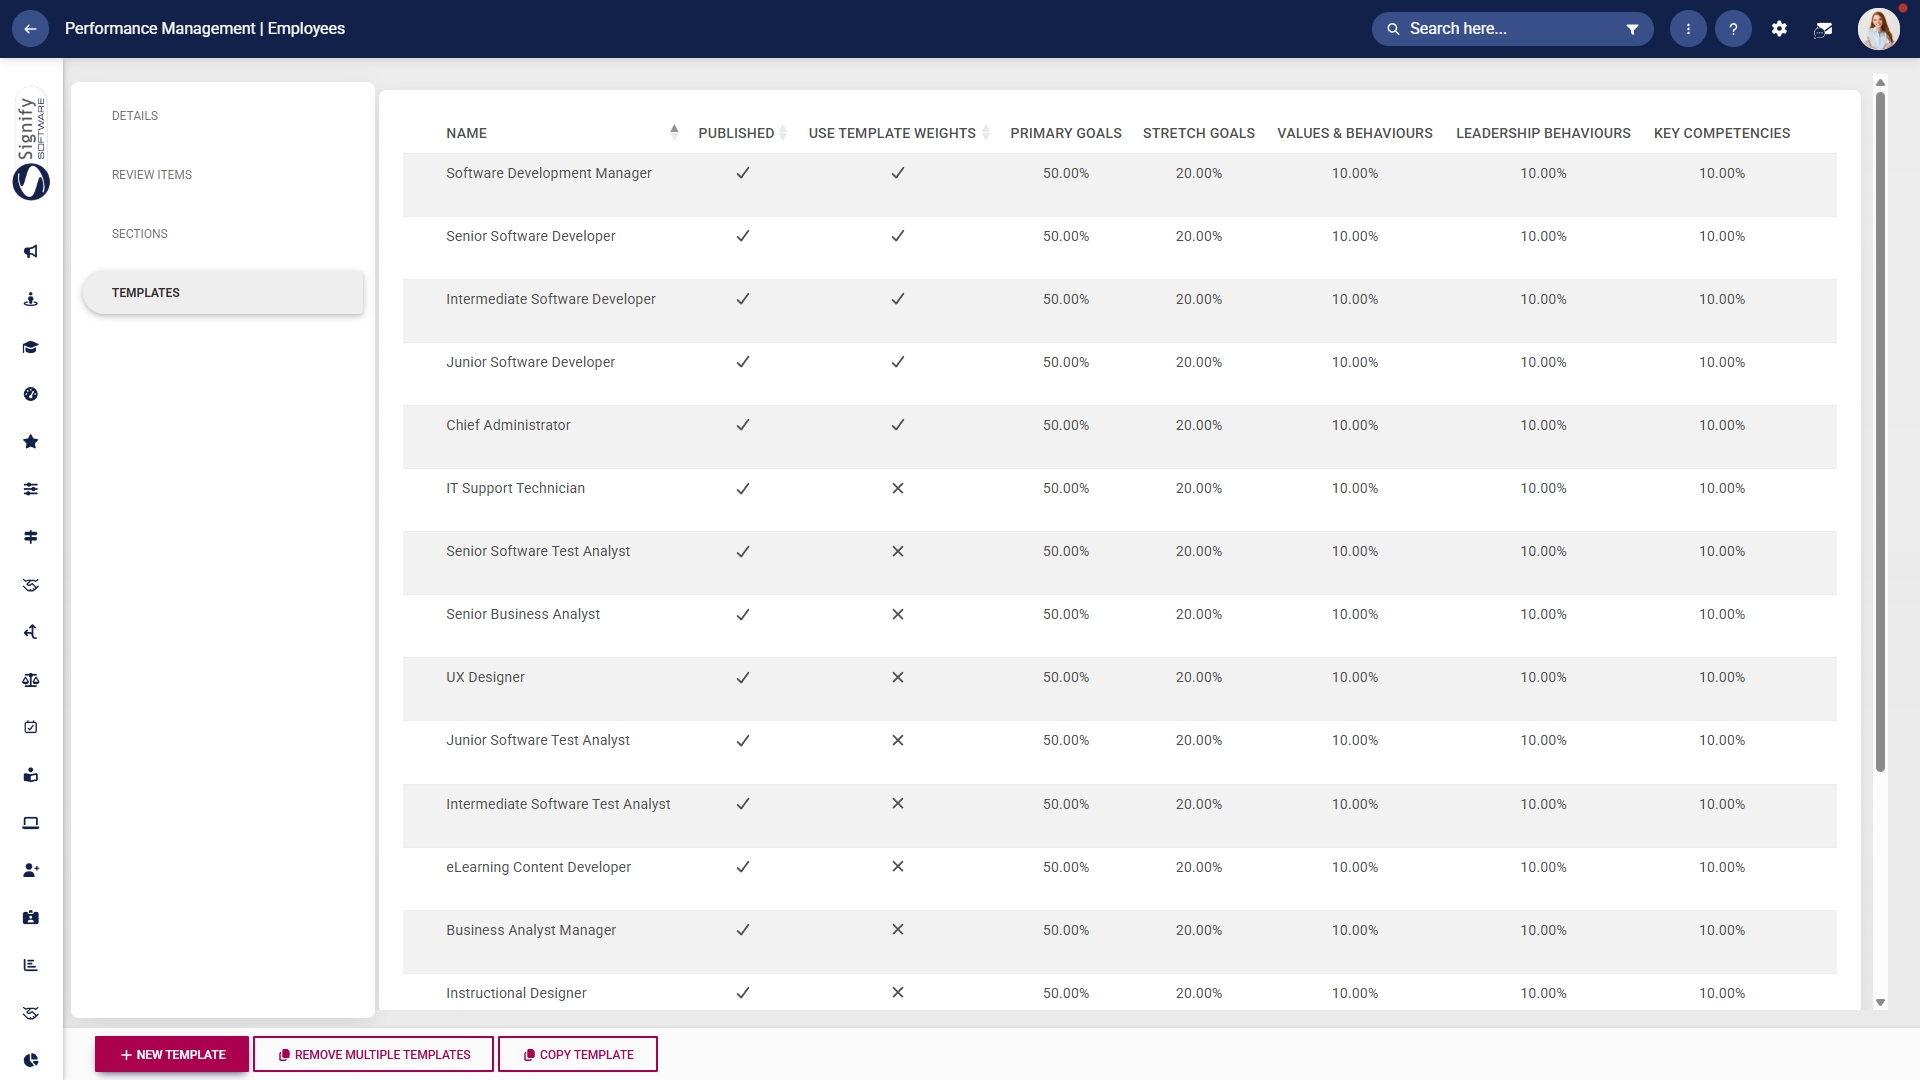Click the person-on-podium icon in the sidebar
Viewport: 1920px width, 1080px height.
[31, 299]
